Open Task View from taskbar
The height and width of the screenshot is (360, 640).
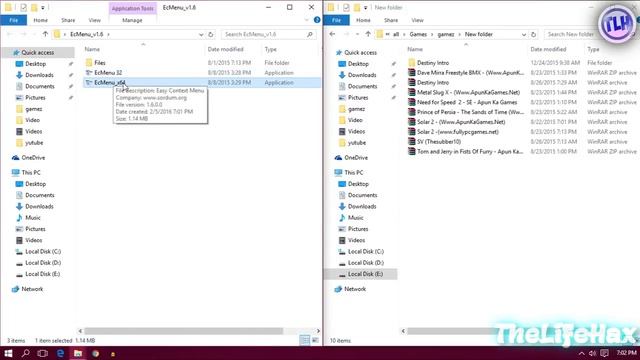click(42, 353)
